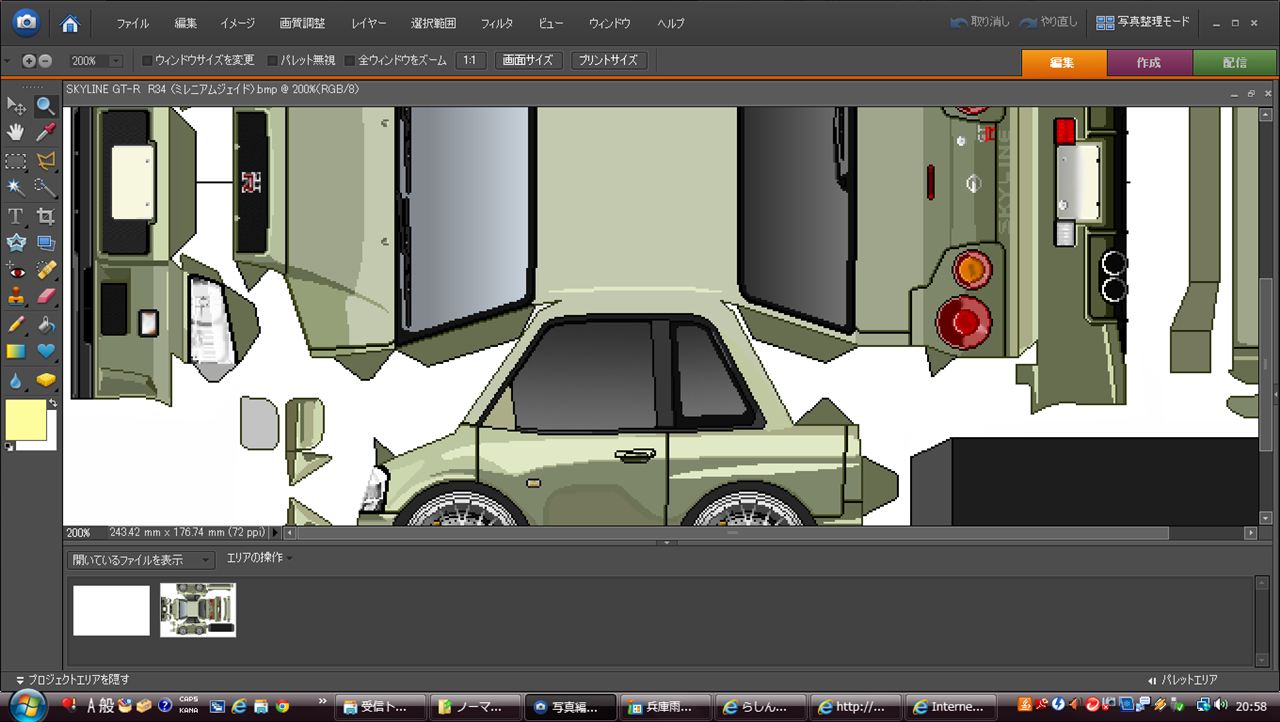Image resolution: width=1280 pixels, height=722 pixels.
Task: Enable パレット無視 checkbox
Action: click(272, 61)
